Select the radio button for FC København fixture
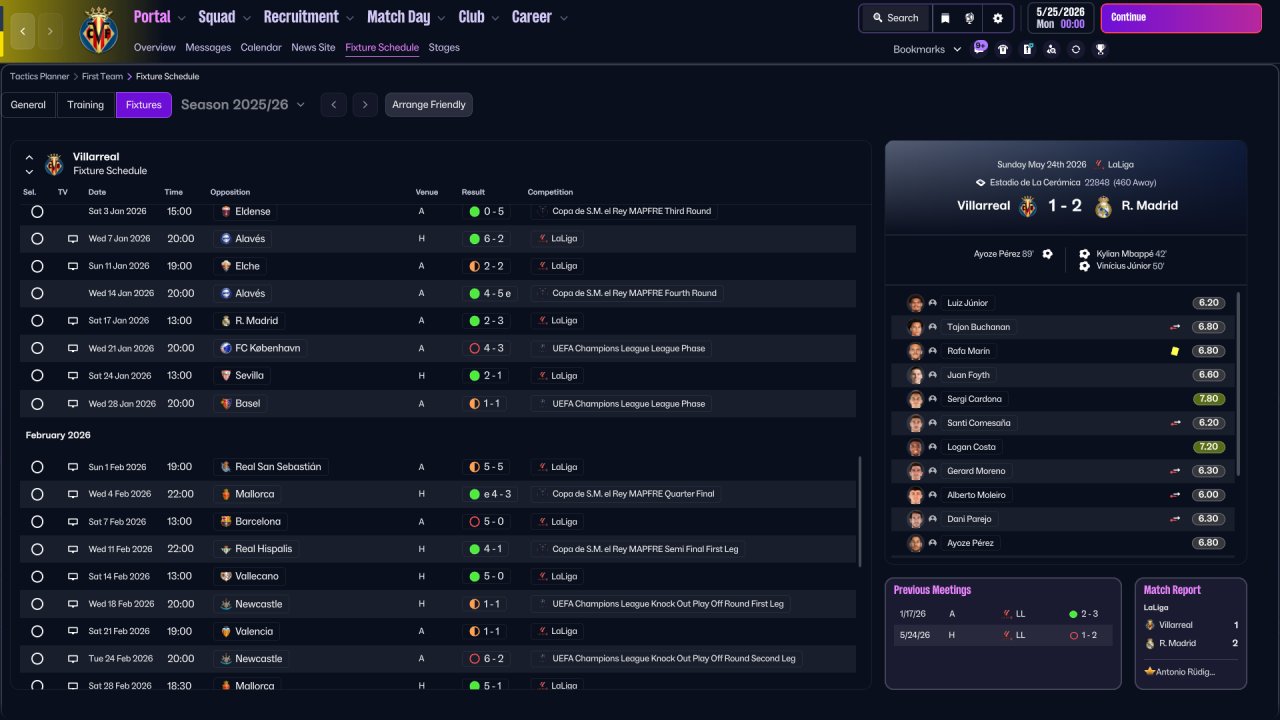Image resolution: width=1280 pixels, height=720 pixels. 37,349
